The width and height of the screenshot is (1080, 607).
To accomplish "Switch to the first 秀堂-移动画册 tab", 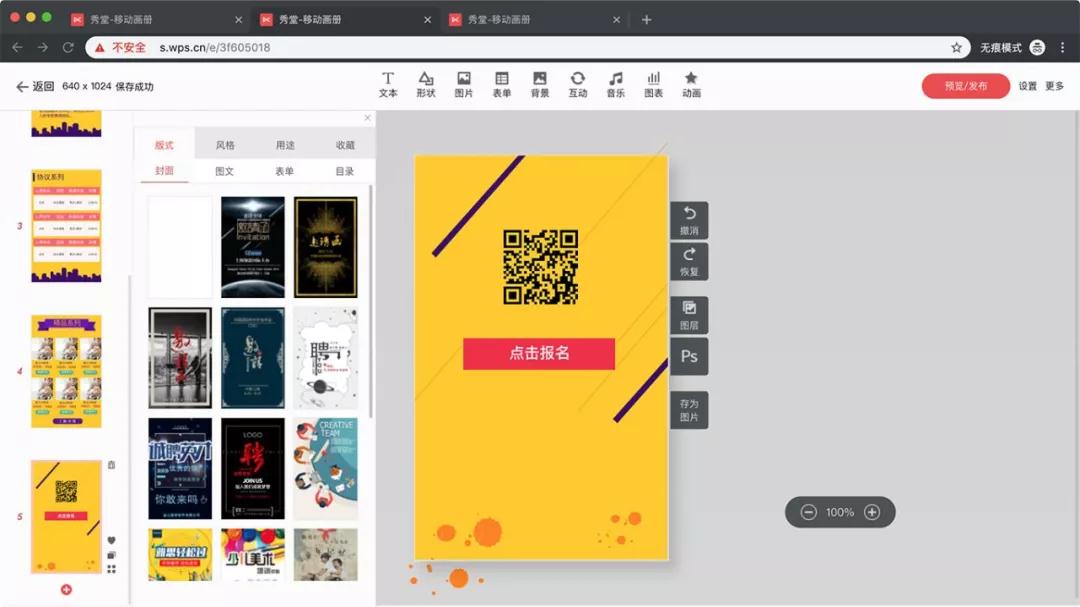I will tap(157, 20).
